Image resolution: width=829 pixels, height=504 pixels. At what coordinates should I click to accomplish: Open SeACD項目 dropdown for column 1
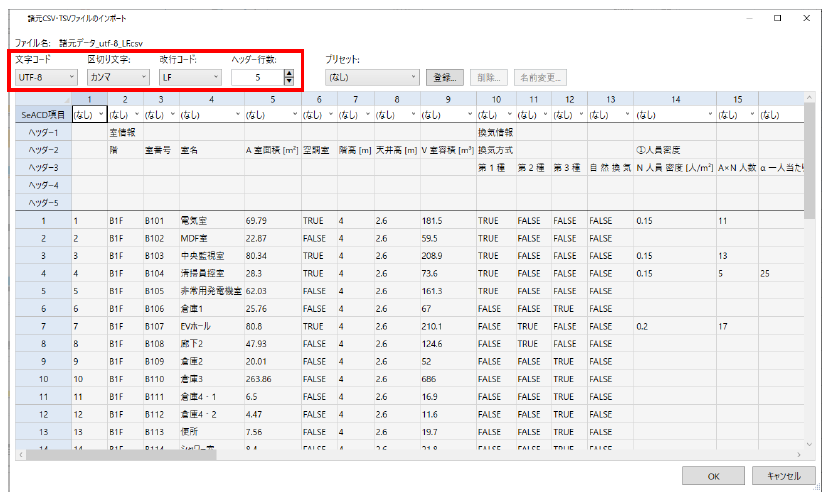click(x=89, y=115)
